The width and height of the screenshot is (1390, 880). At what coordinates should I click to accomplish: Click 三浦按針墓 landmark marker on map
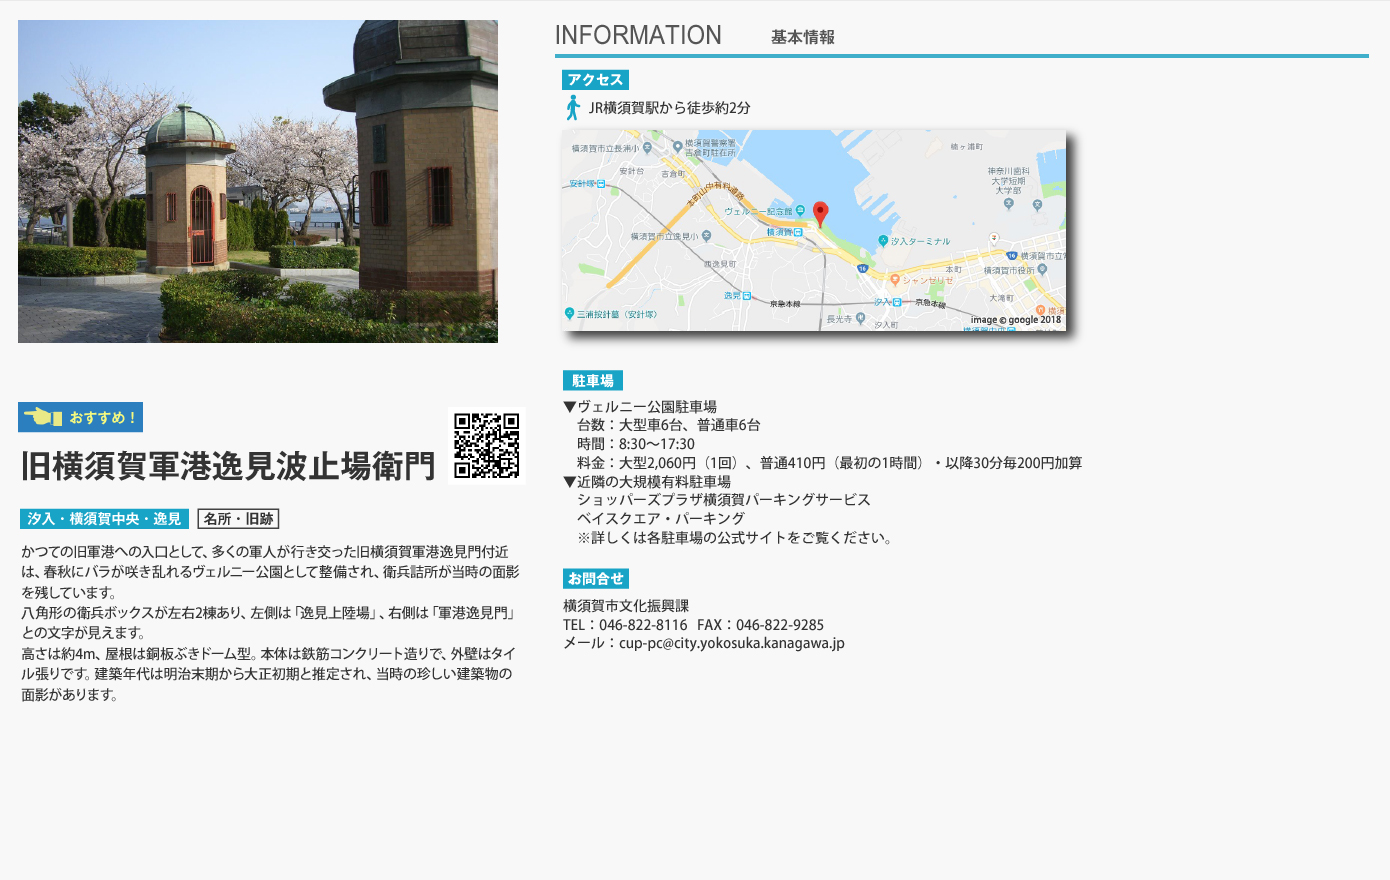tap(569, 314)
